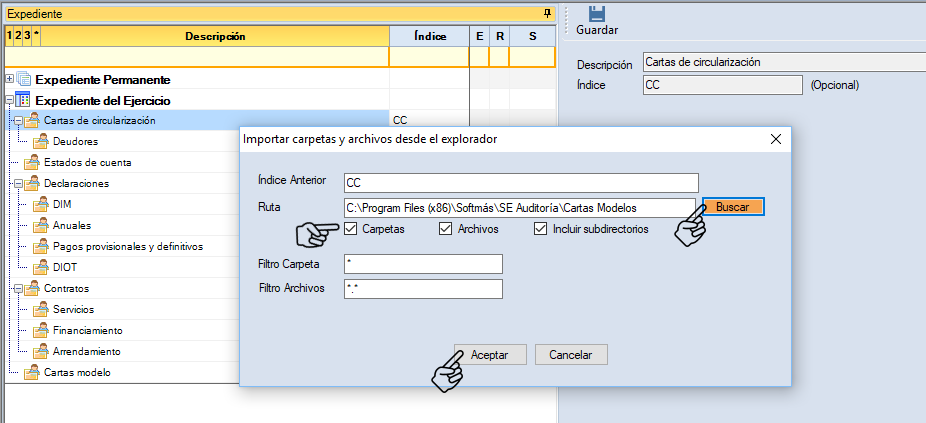Click the Índice column header
Screen dimensions: 926x423
[x=429, y=36]
